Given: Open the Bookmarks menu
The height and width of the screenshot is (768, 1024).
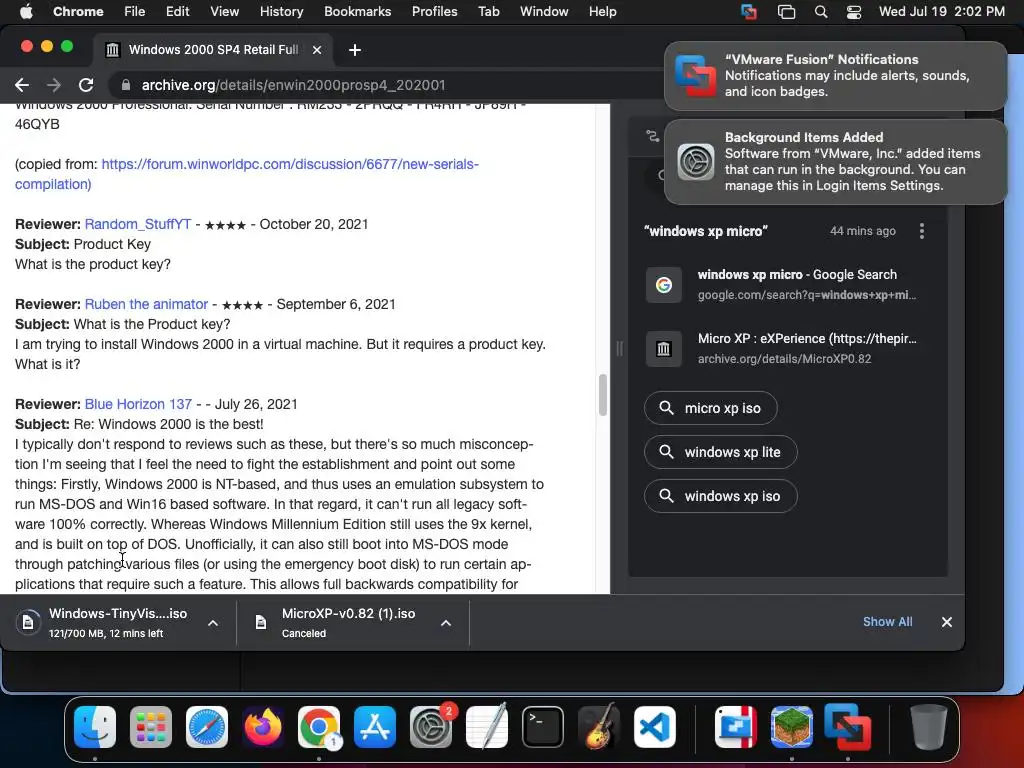Looking at the screenshot, I should [x=357, y=11].
